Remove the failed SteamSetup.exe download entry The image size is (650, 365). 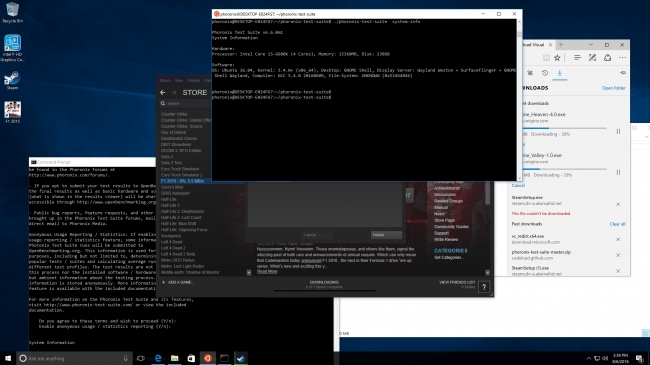pyautogui.click(x=618, y=204)
